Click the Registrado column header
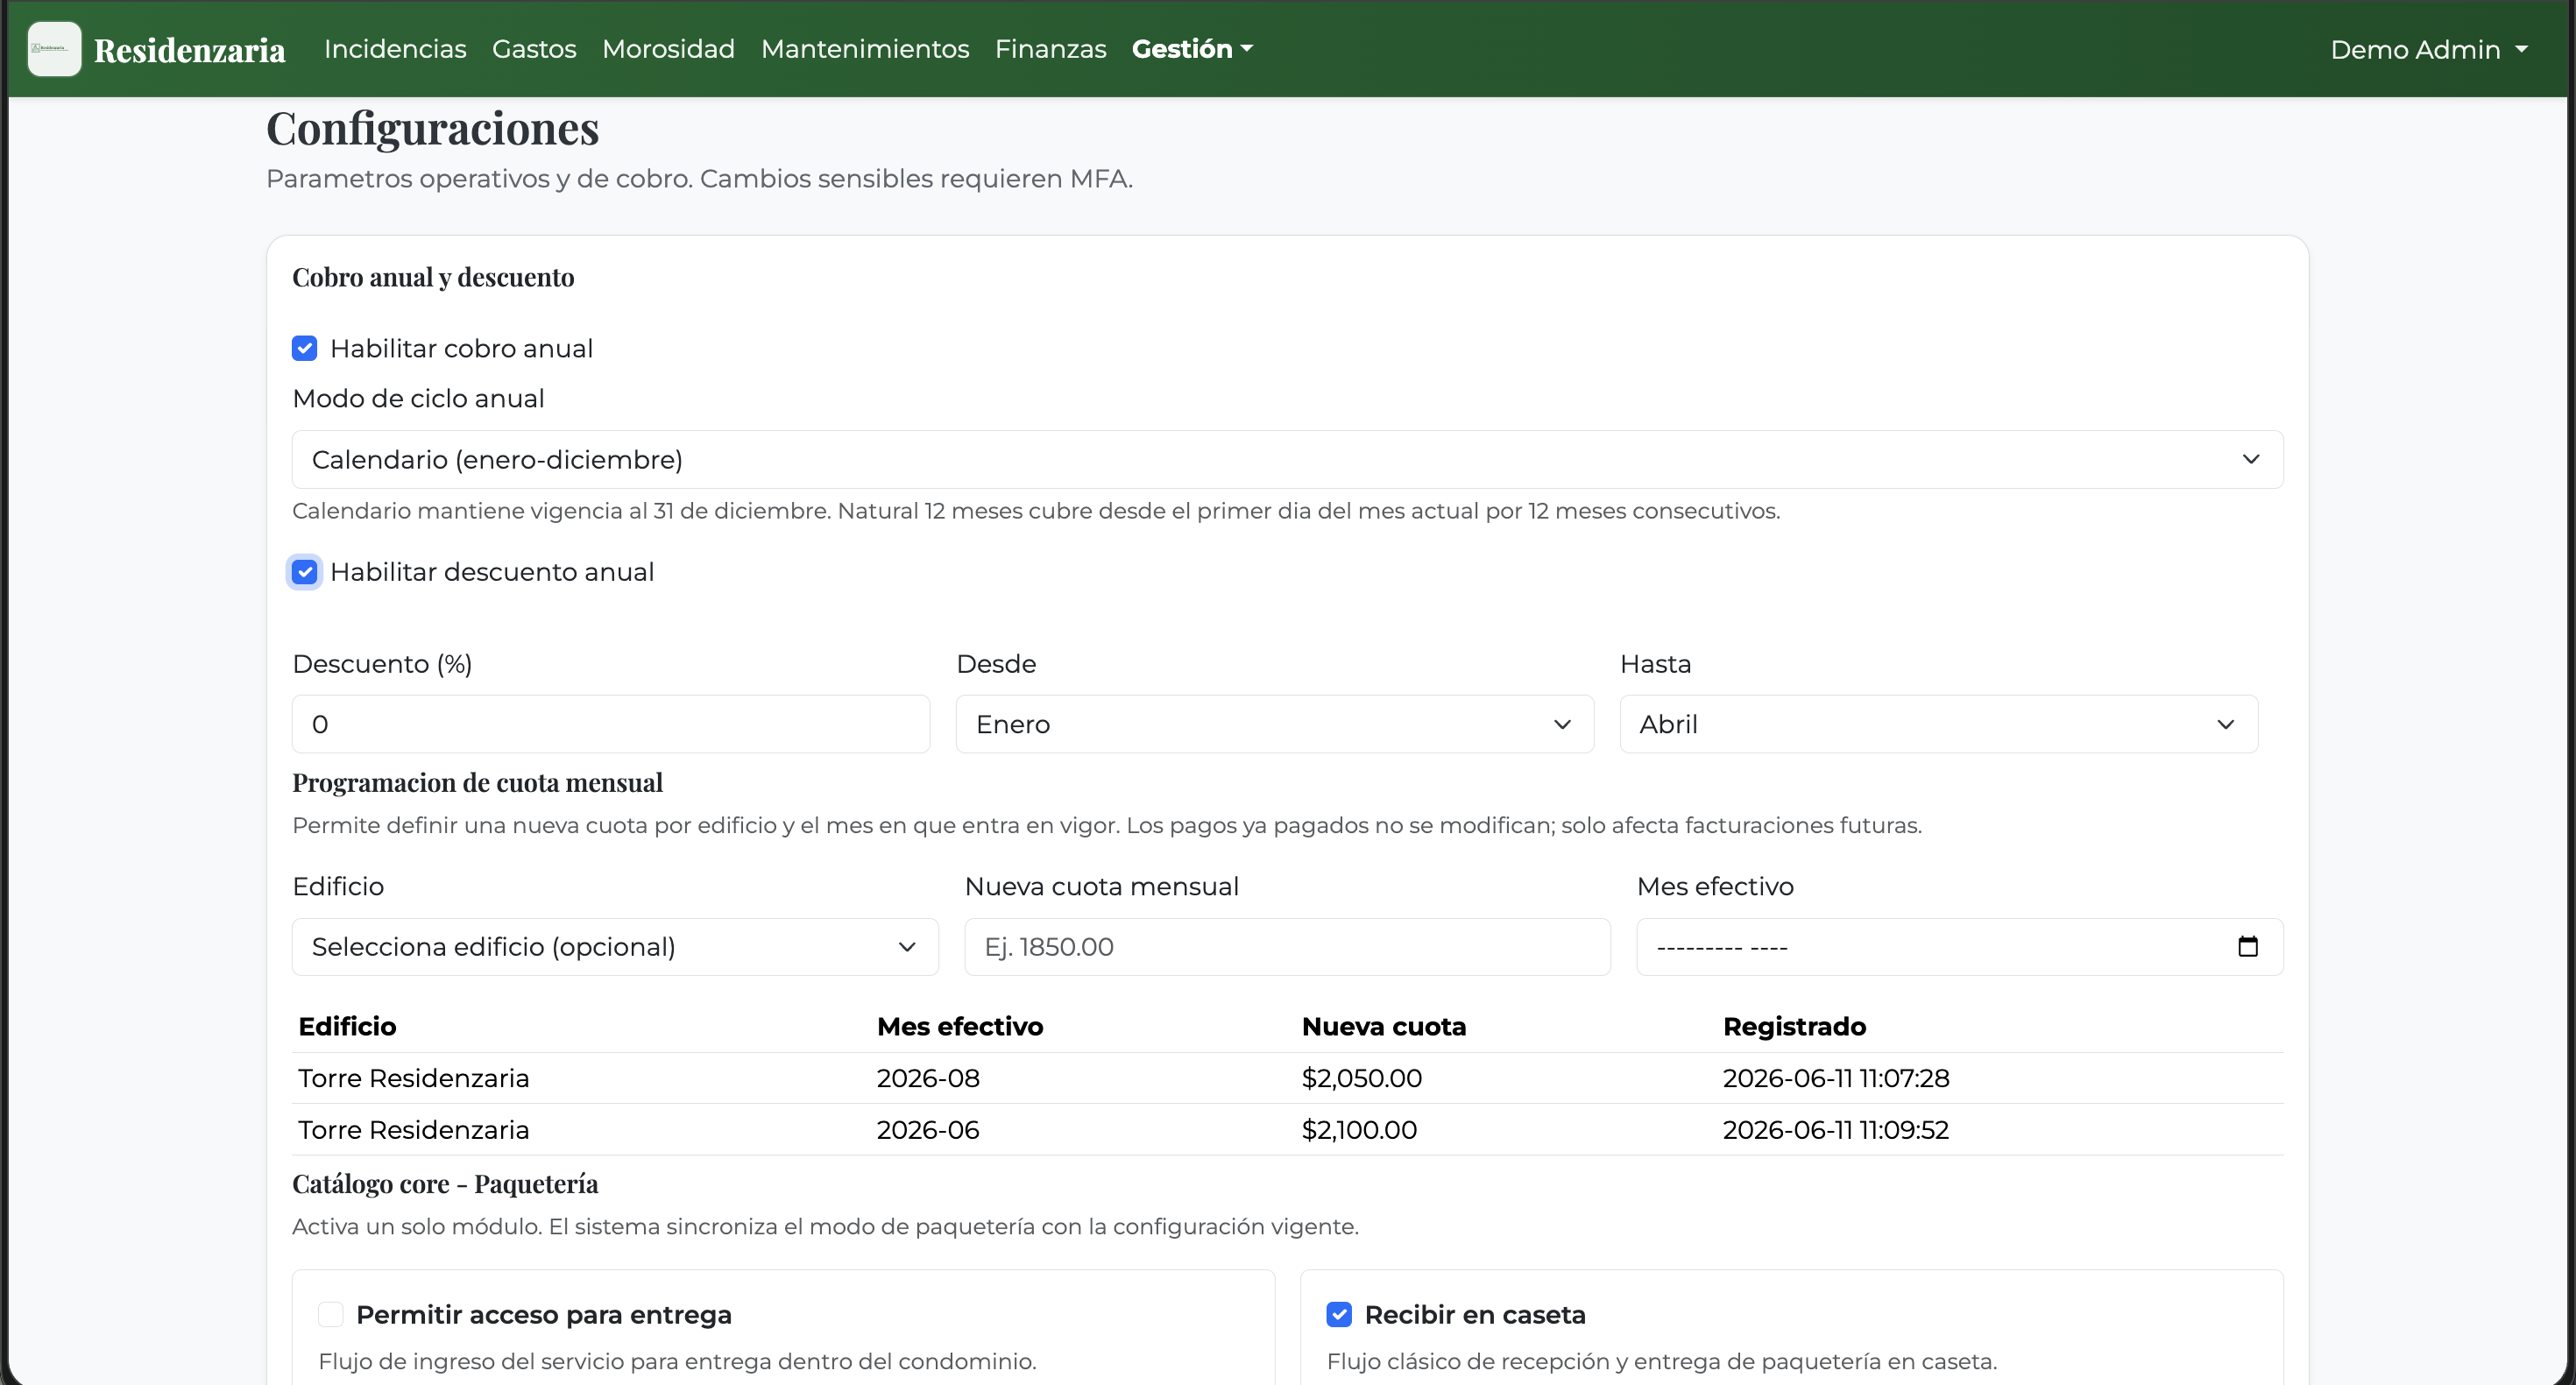 (x=1794, y=1027)
